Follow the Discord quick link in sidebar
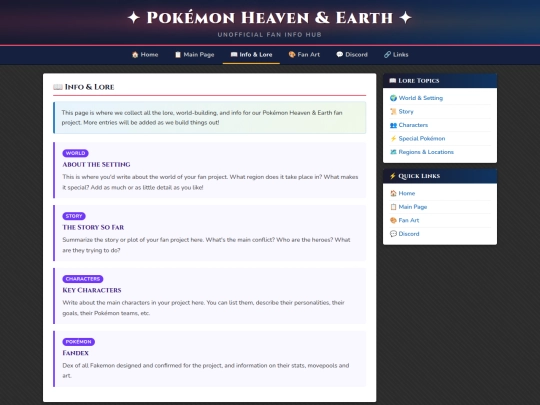This screenshot has width=540, height=405. (x=409, y=233)
